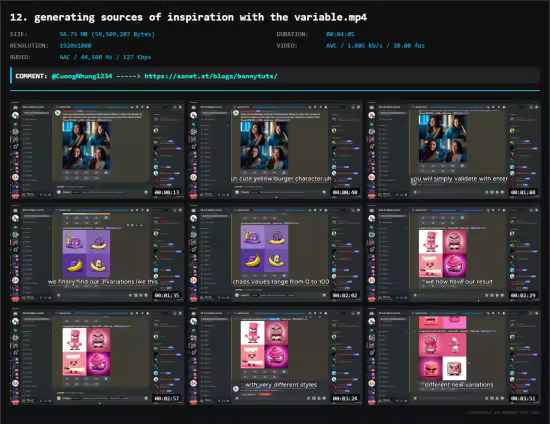The width and height of the screenshot is (550, 424).
Task: Open the thumbnail stamped 00:00:40
Action: pyautogui.click(x=275, y=150)
